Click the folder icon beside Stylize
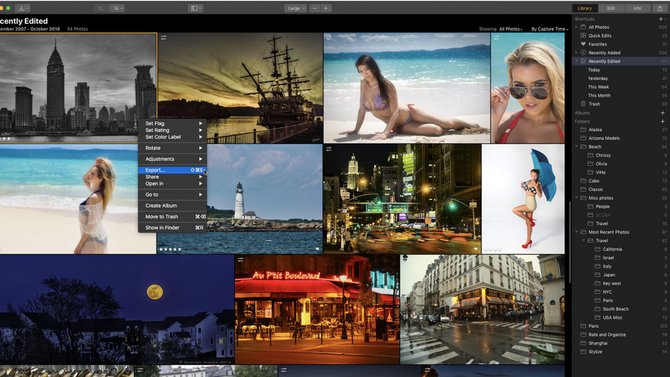The image size is (670, 377). (x=583, y=351)
